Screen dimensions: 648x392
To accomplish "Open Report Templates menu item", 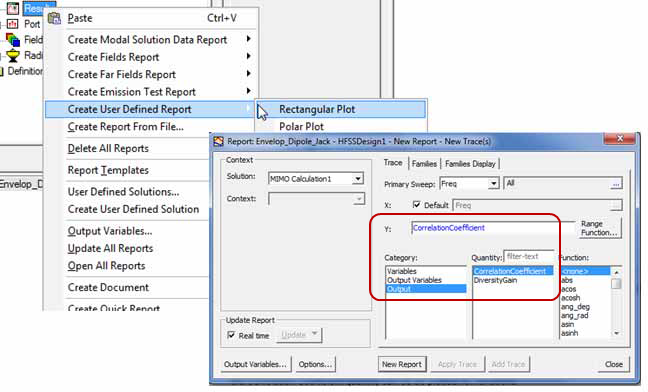I will [x=108, y=170].
